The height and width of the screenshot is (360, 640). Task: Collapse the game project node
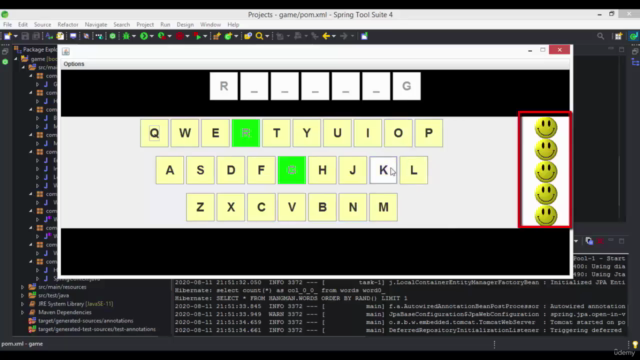tap(16, 59)
